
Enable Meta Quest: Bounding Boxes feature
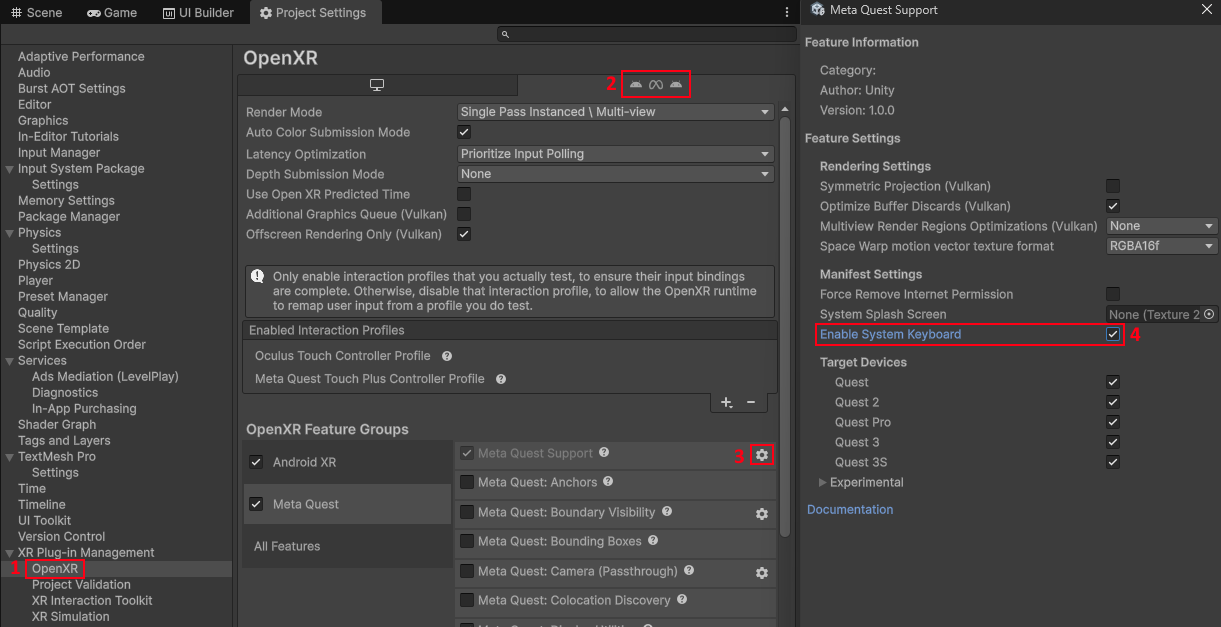(467, 541)
